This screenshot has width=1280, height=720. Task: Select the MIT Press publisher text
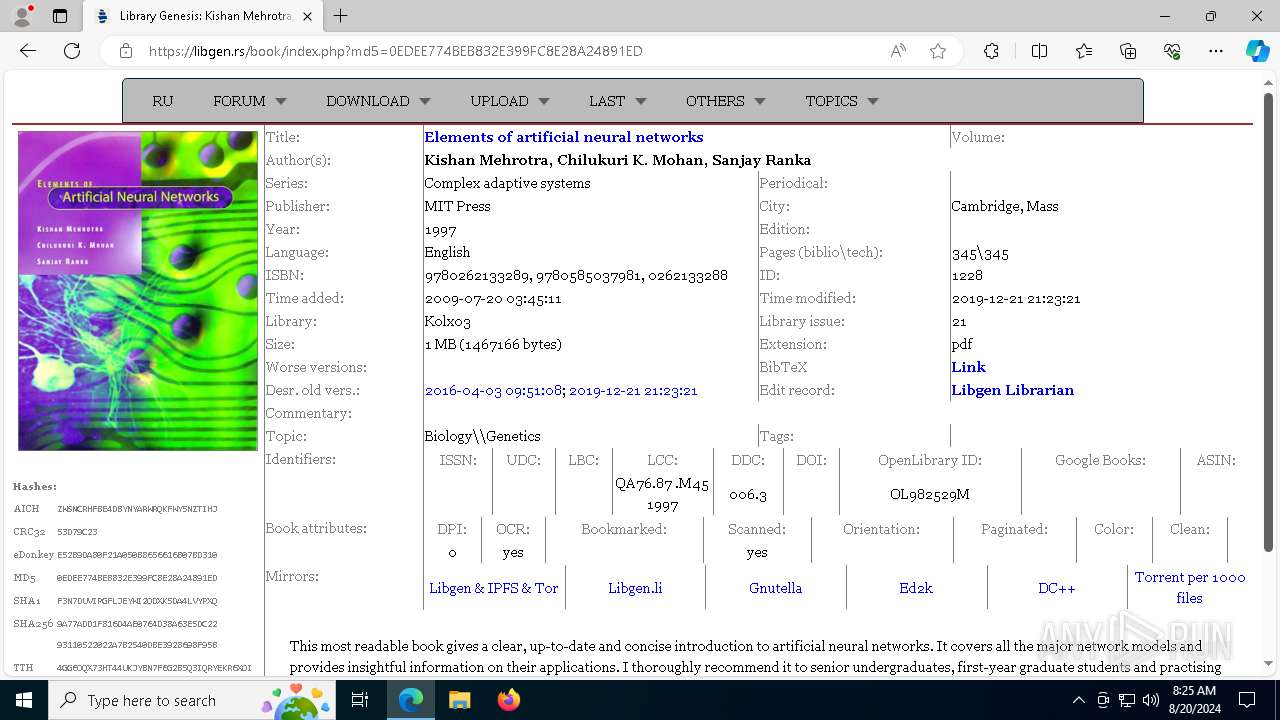(457, 206)
